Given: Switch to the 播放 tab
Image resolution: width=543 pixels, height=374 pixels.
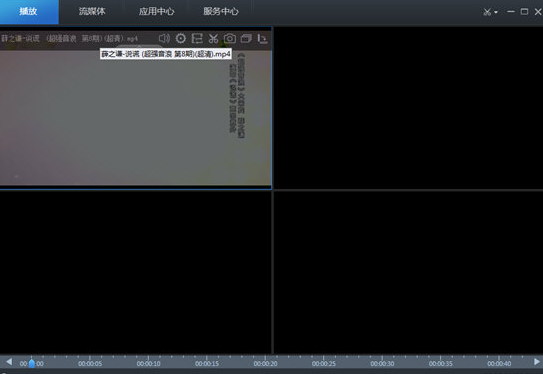Looking at the screenshot, I should tap(29, 12).
